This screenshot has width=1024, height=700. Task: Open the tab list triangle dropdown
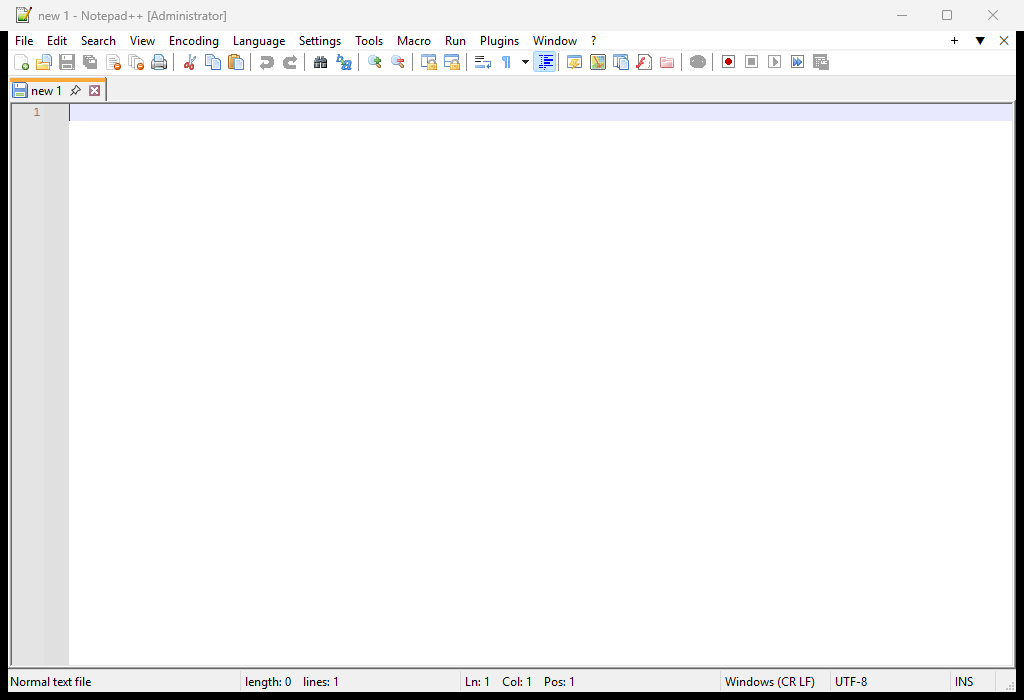click(x=980, y=40)
